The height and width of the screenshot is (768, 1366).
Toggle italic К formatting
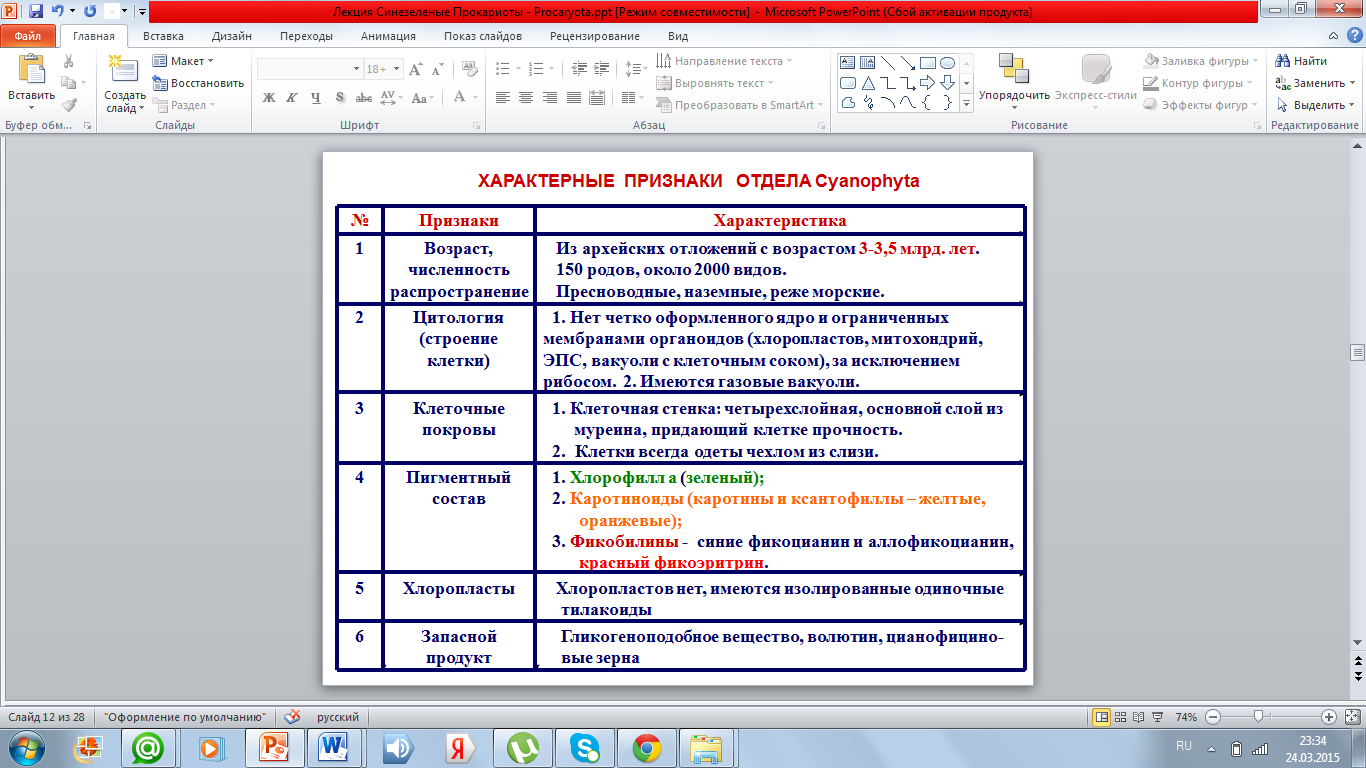pos(292,97)
